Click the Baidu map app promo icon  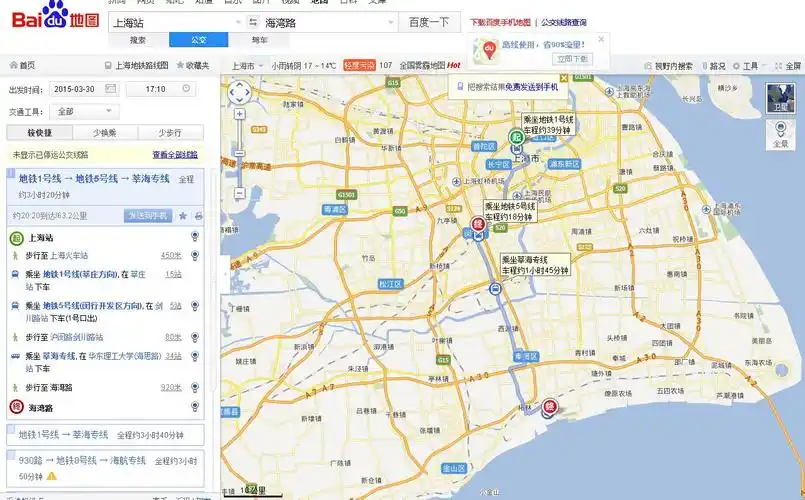pos(486,50)
